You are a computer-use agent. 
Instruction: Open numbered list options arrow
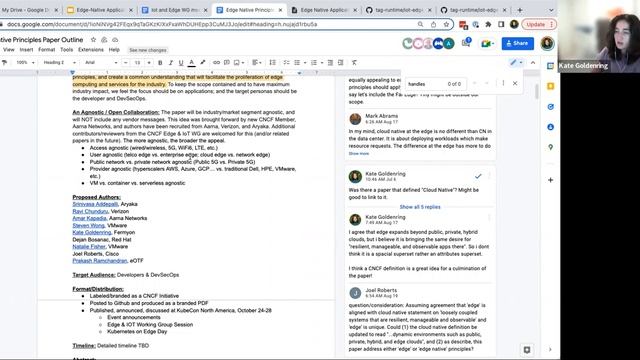(322, 62)
